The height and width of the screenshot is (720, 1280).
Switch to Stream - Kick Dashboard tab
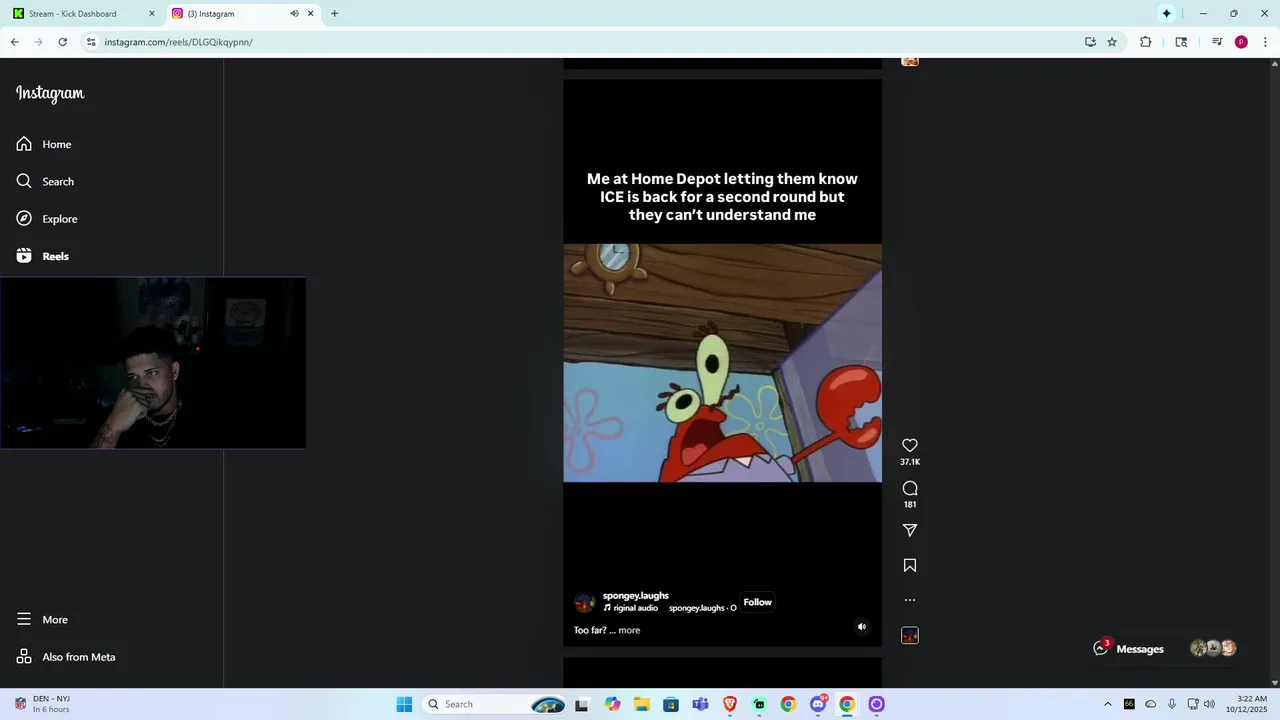[85, 14]
